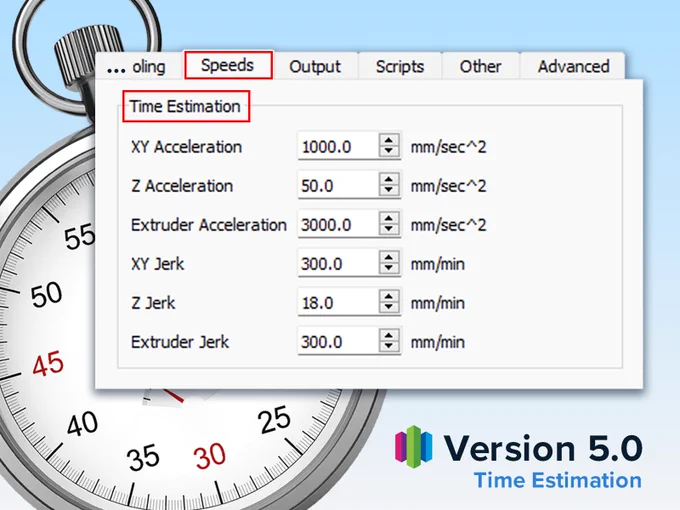Viewport: 680px width, 510px height.
Task: Decrease Extruder Acceleration with down arrow
Action: pyautogui.click(x=389, y=230)
